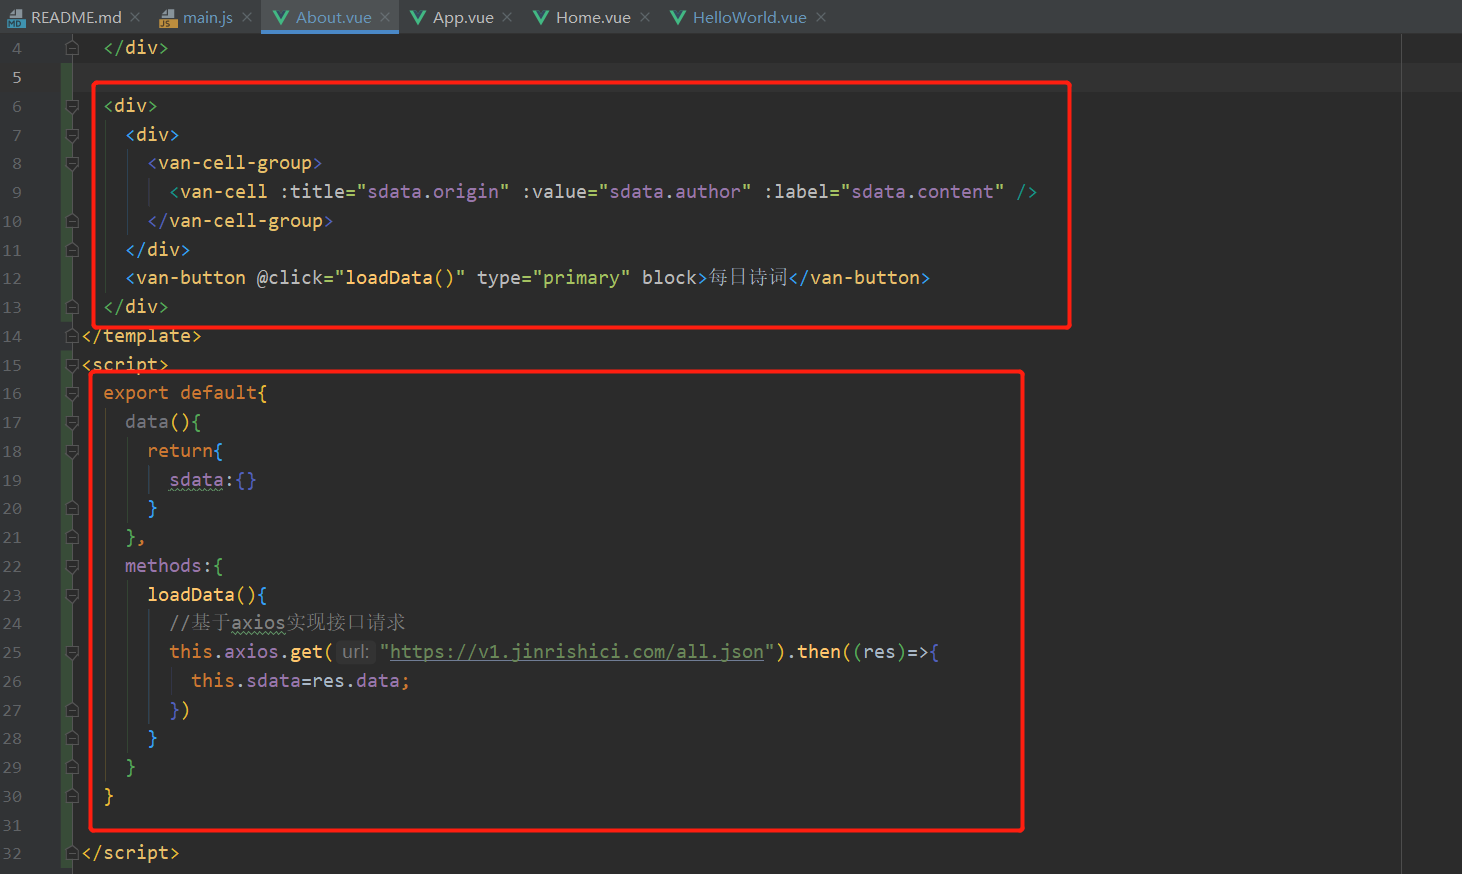Collapse the loadData() fold on line 23
1462x874 pixels.
tap(72, 595)
